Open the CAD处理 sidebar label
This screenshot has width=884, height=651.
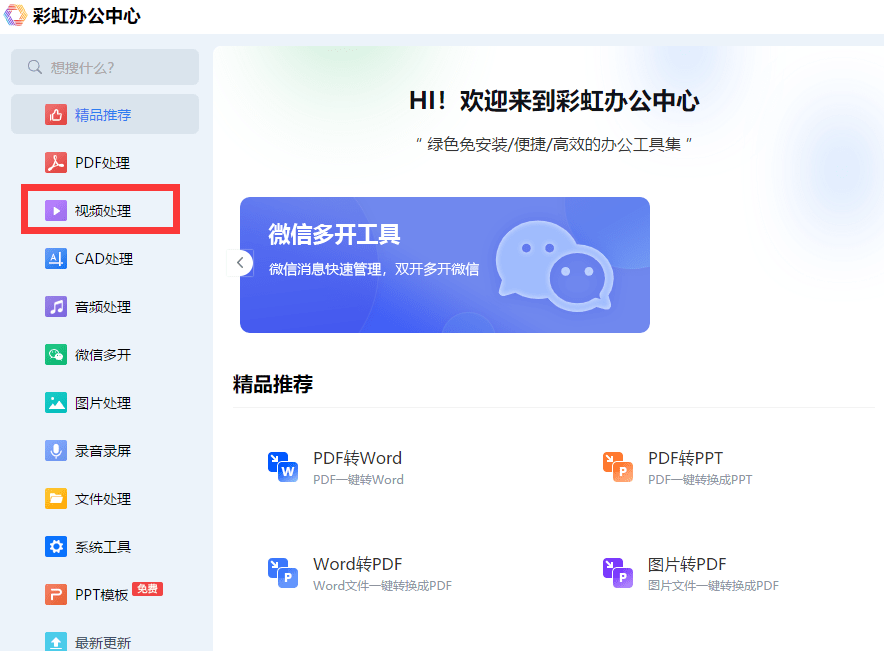click(104, 259)
